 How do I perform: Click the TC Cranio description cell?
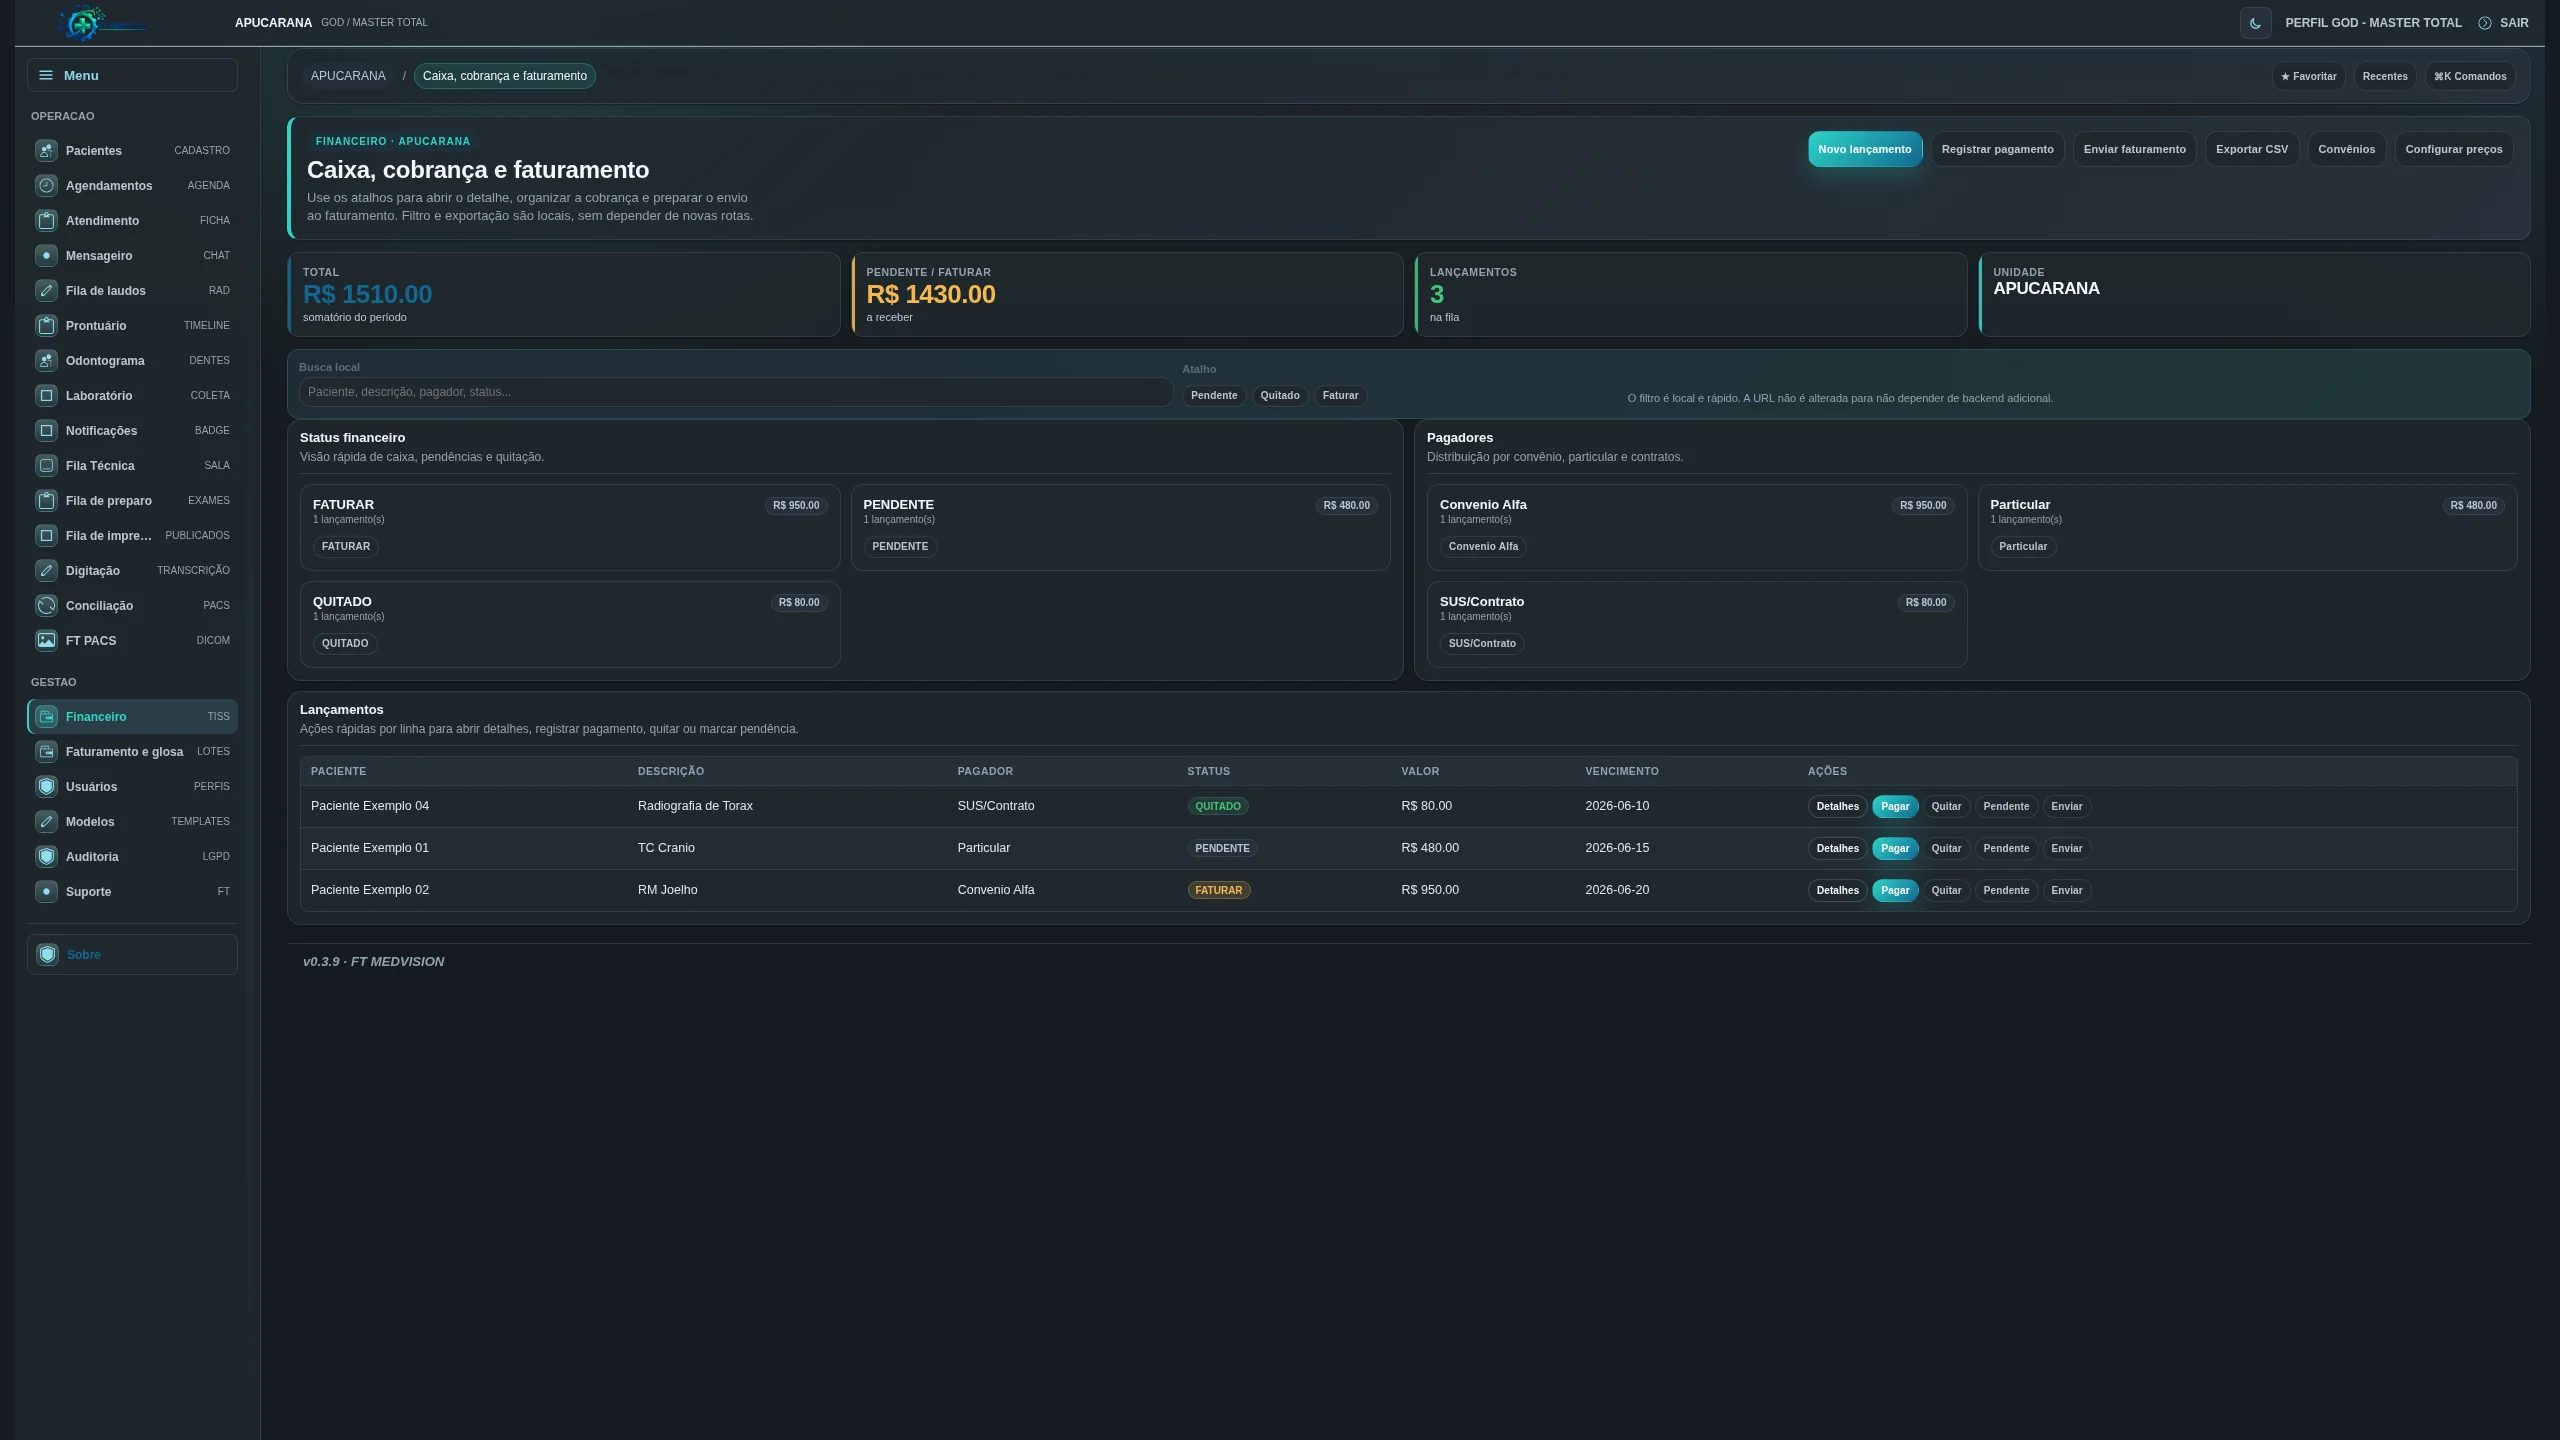[x=666, y=848]
